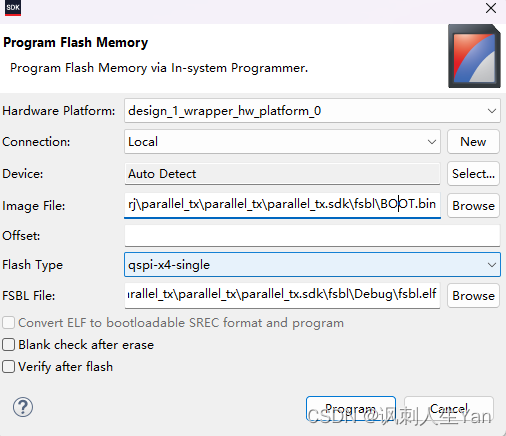
Task: Click the New connection button
Action: [473, 142]
